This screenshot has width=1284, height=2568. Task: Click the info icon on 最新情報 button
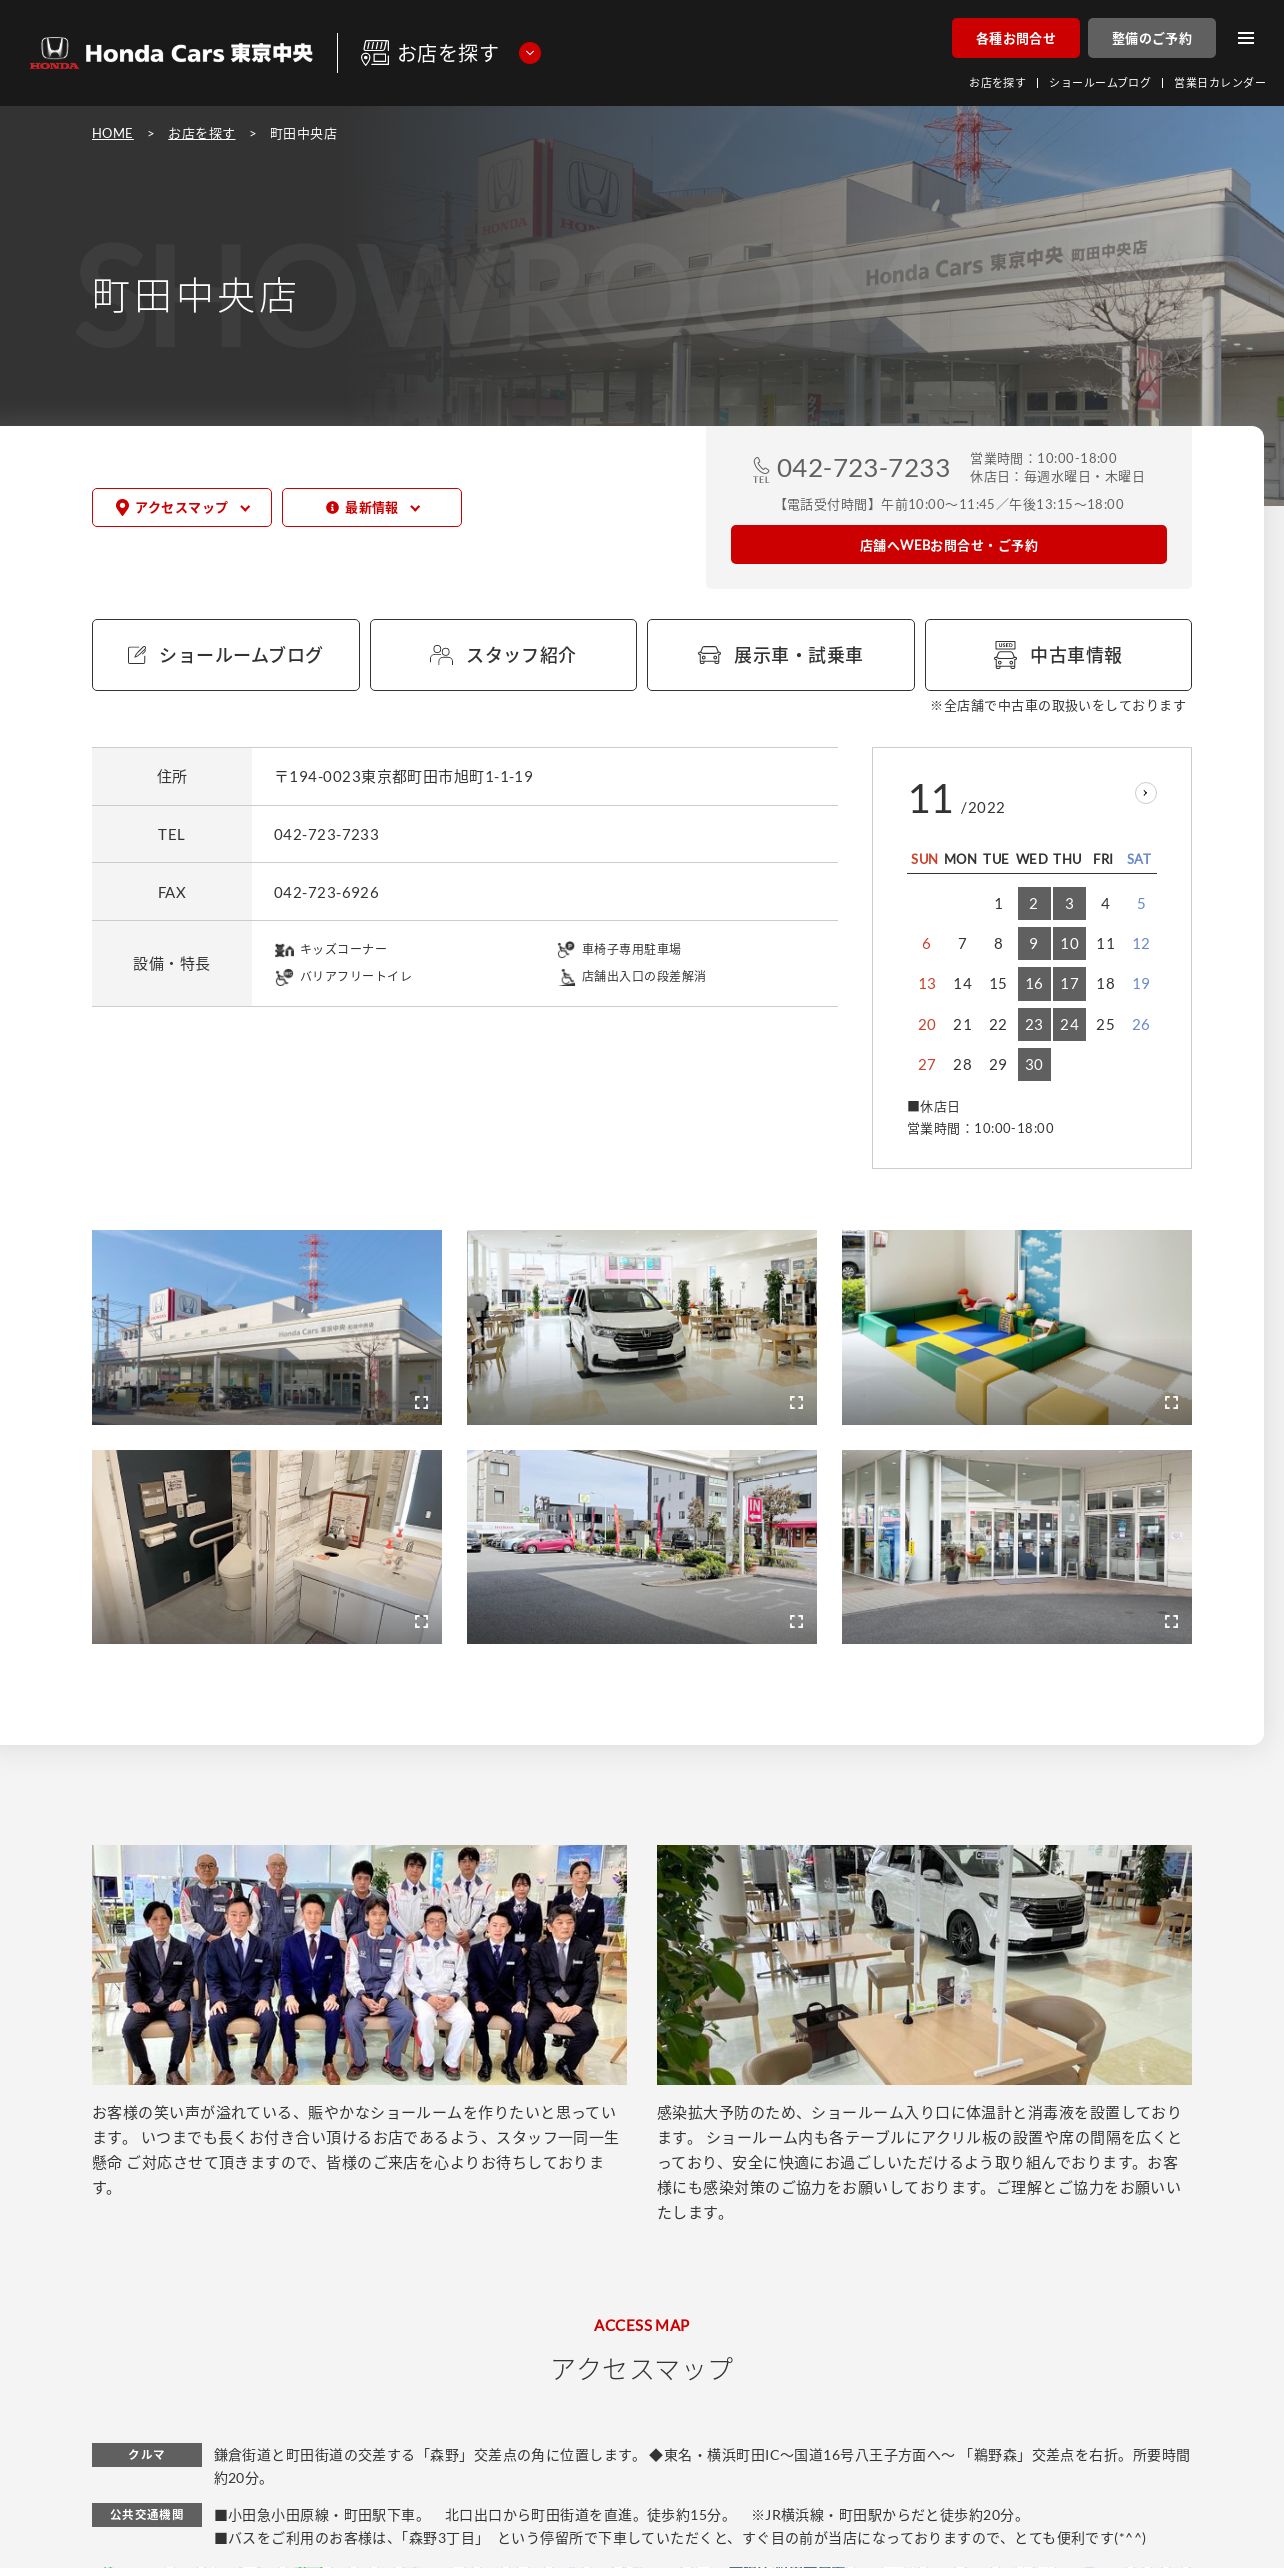point(332,507)
